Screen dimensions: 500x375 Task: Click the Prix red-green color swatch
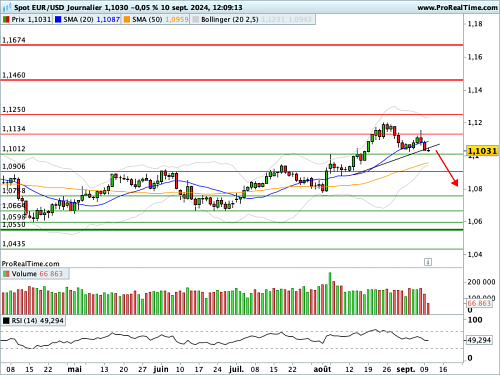pos(6,20)
